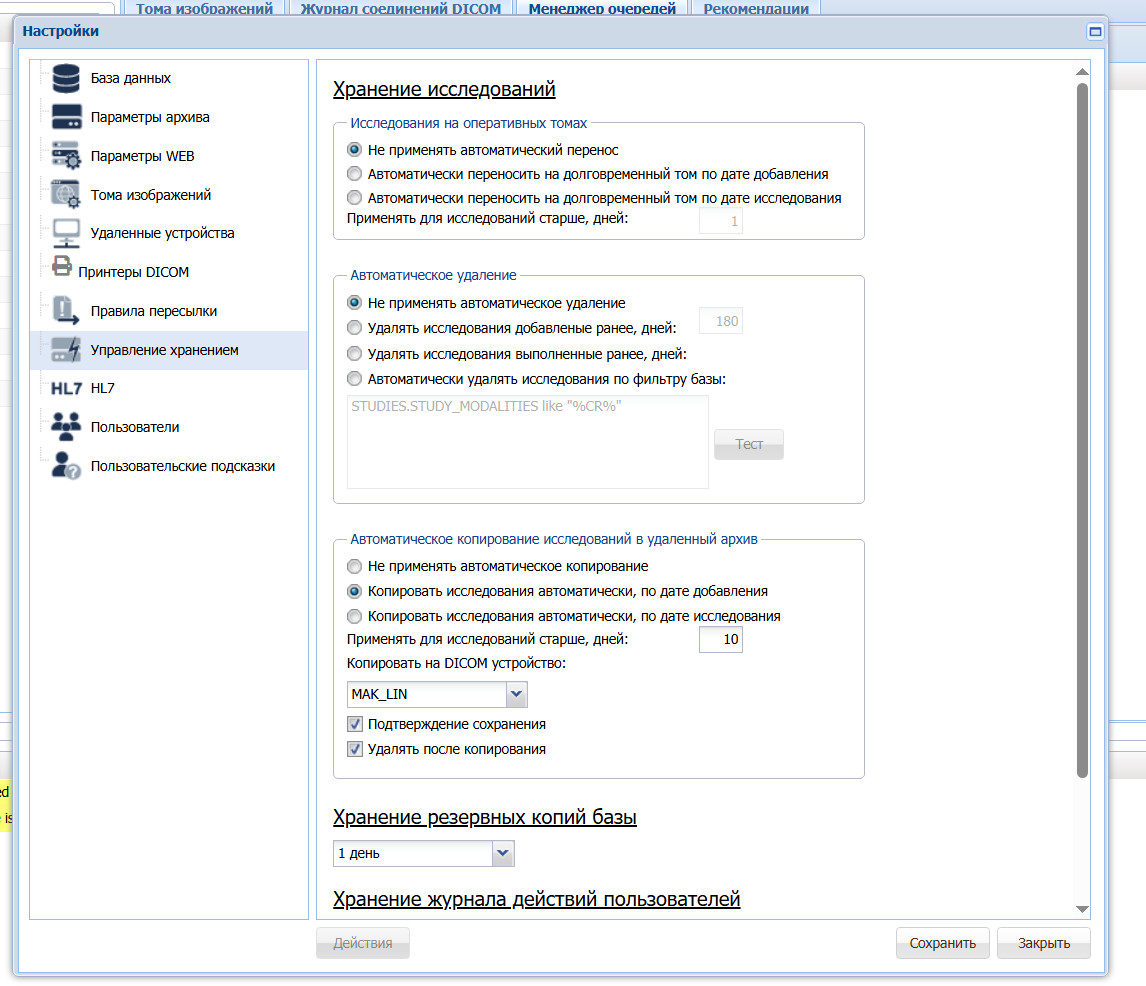Image resolution: width=1146 pixels, height=986 pixels.
Task: Click the 'Автоматическое удаление' group title
Action: [x=433, y=276]
